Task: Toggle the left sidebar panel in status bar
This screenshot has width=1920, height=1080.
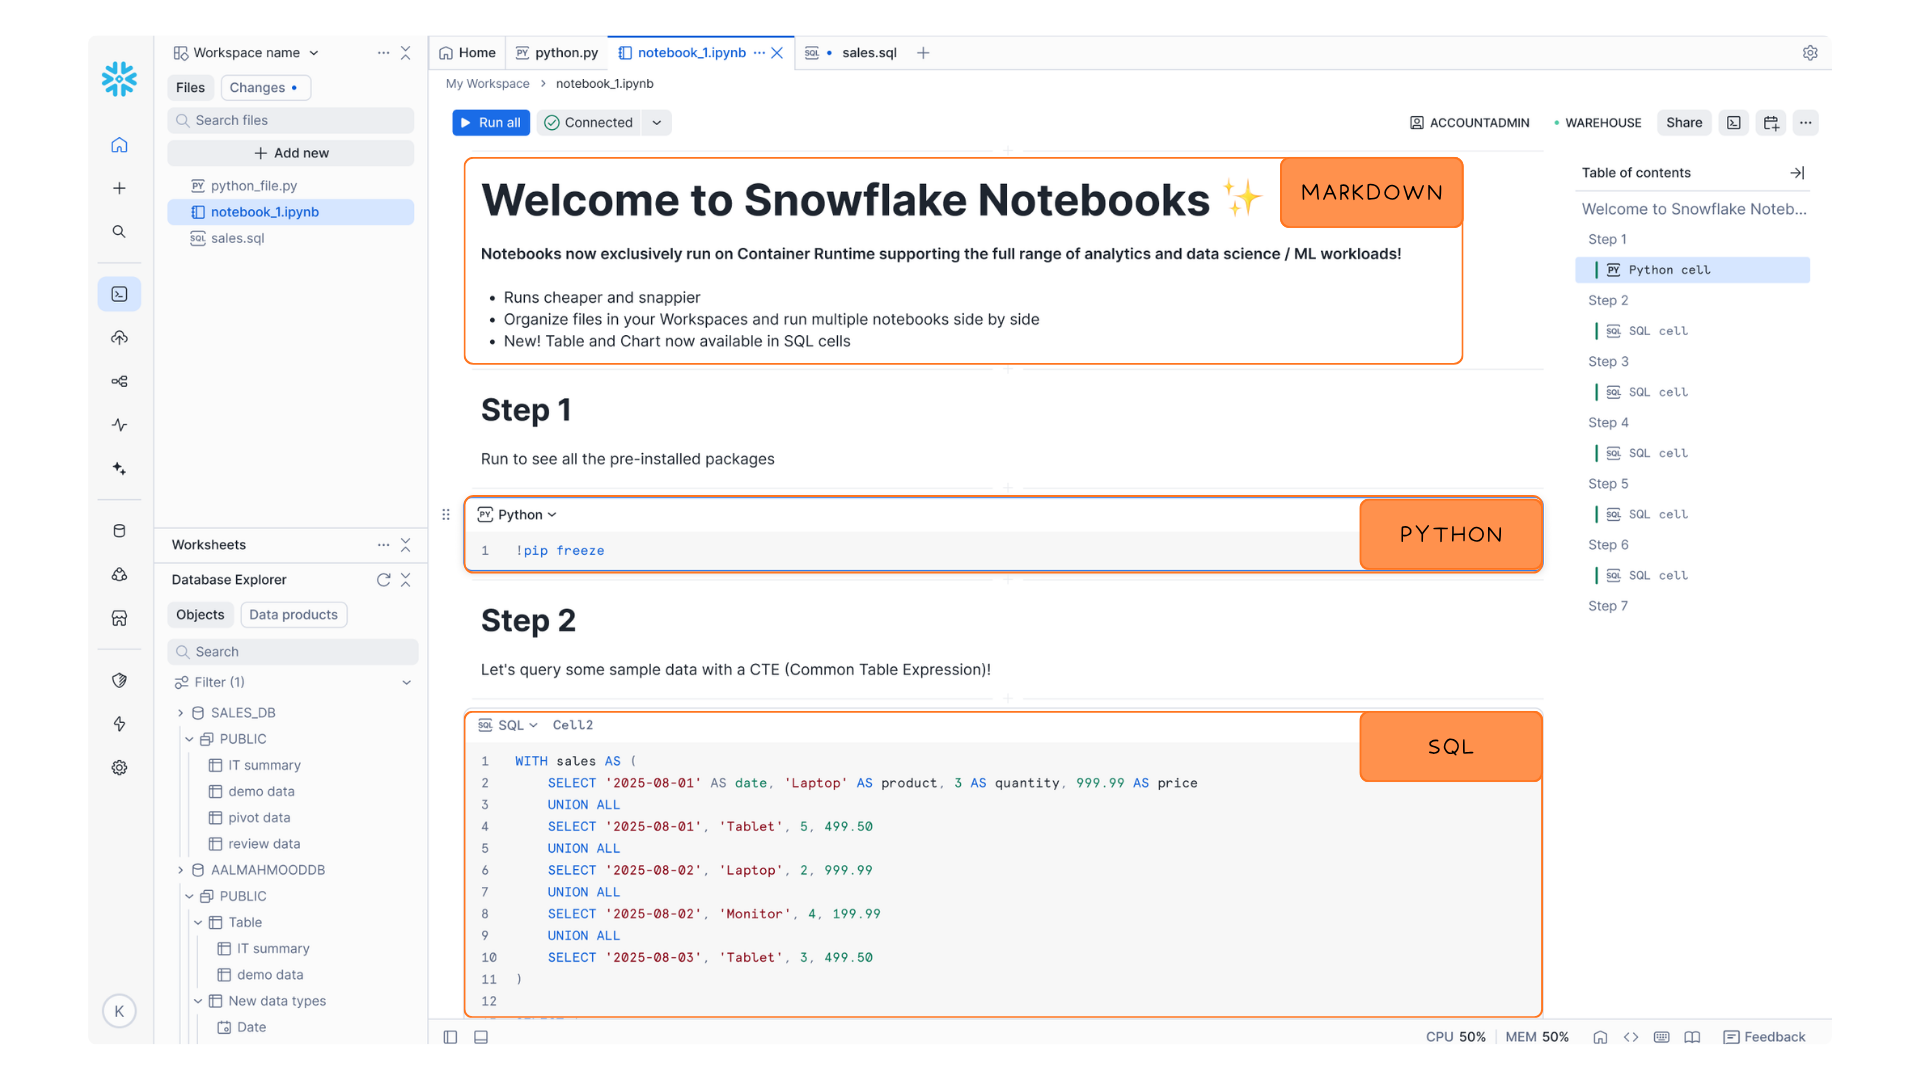Action: pyautogui.click(x=450, y=1037)
